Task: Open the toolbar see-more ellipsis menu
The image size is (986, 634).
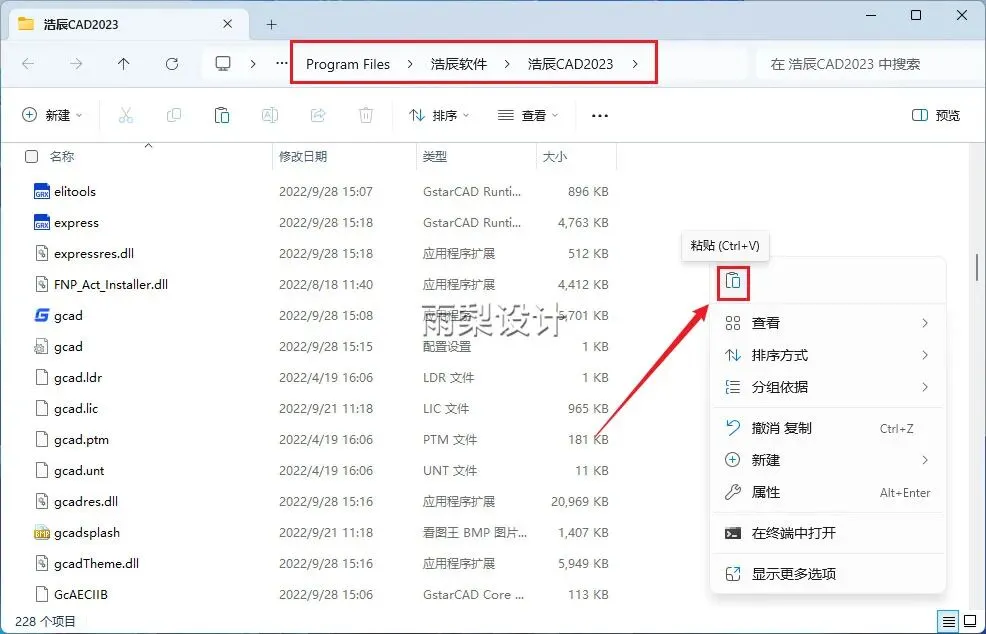Action: click(x=600, y=116)
